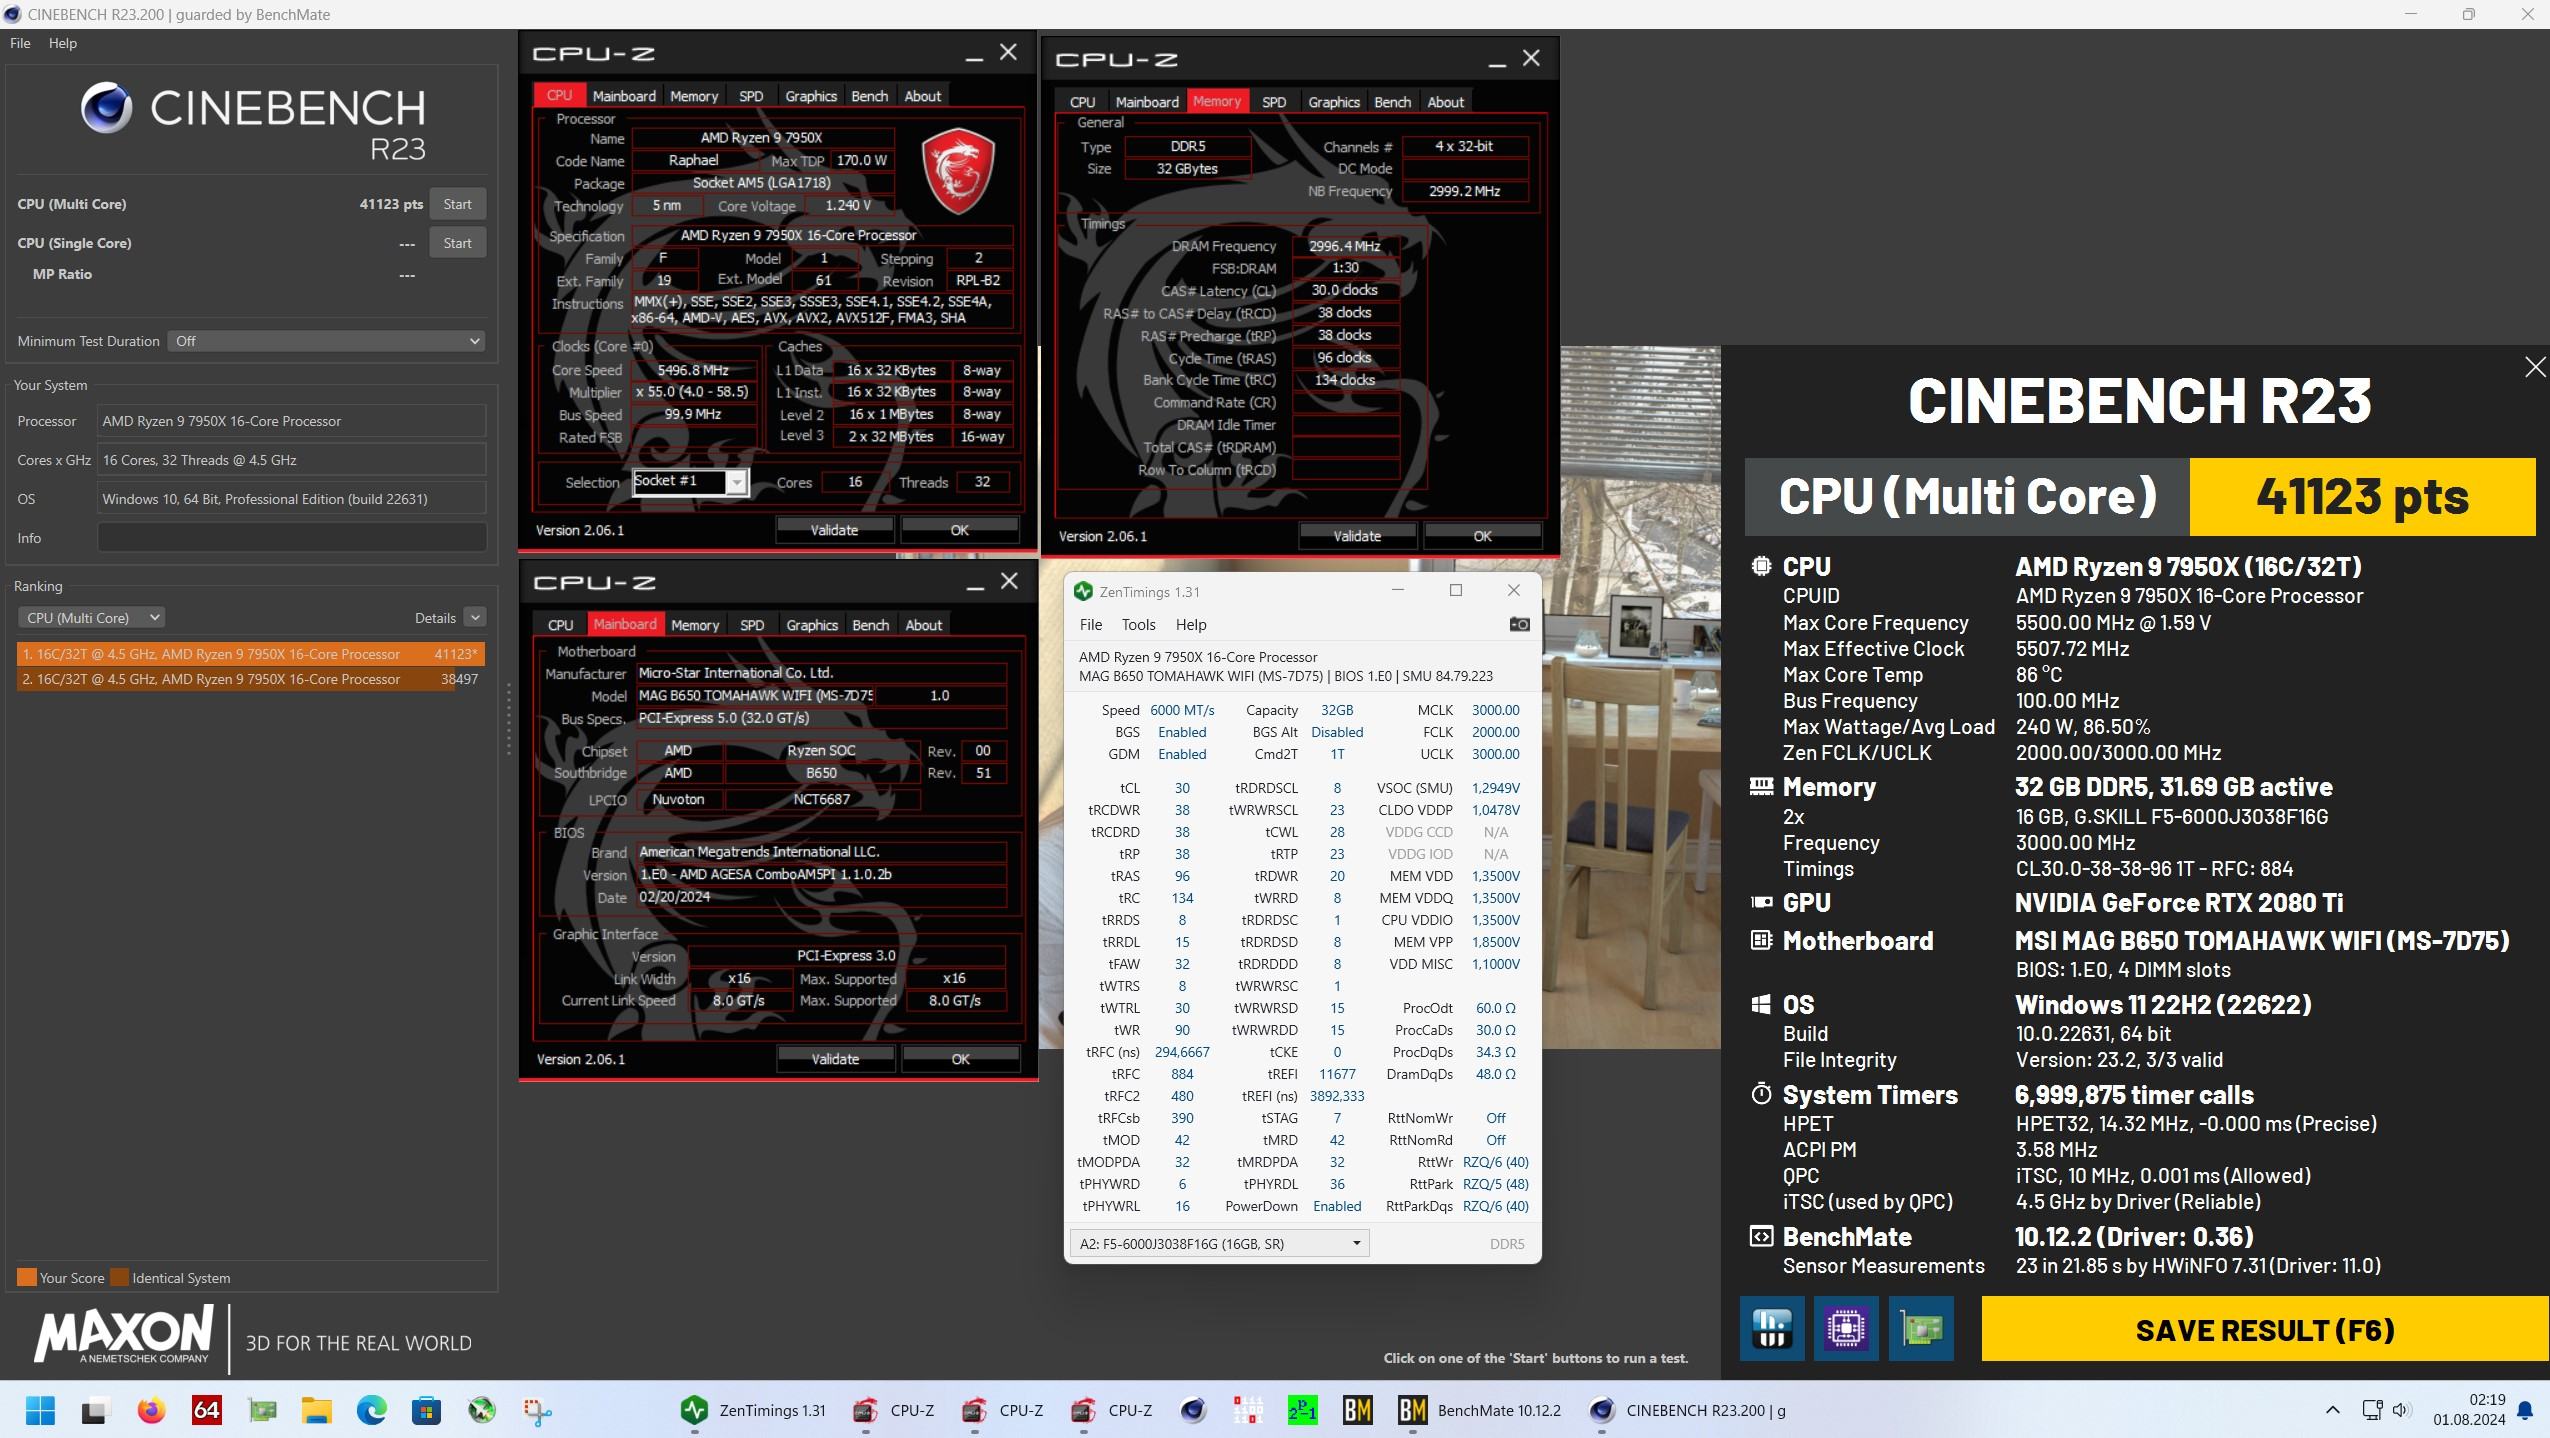
Task: Click the purple CPU-Z chip icon
Action: pos(1845,1329)
